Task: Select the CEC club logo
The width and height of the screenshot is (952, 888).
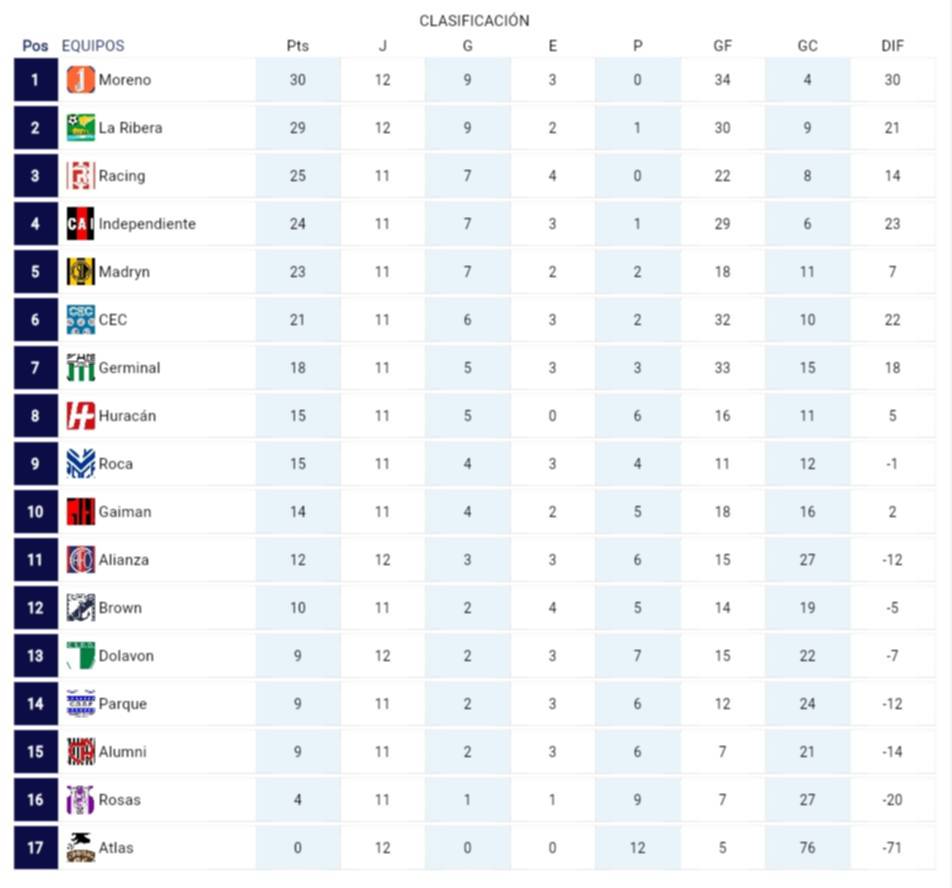Action: (x=80, y=320)
